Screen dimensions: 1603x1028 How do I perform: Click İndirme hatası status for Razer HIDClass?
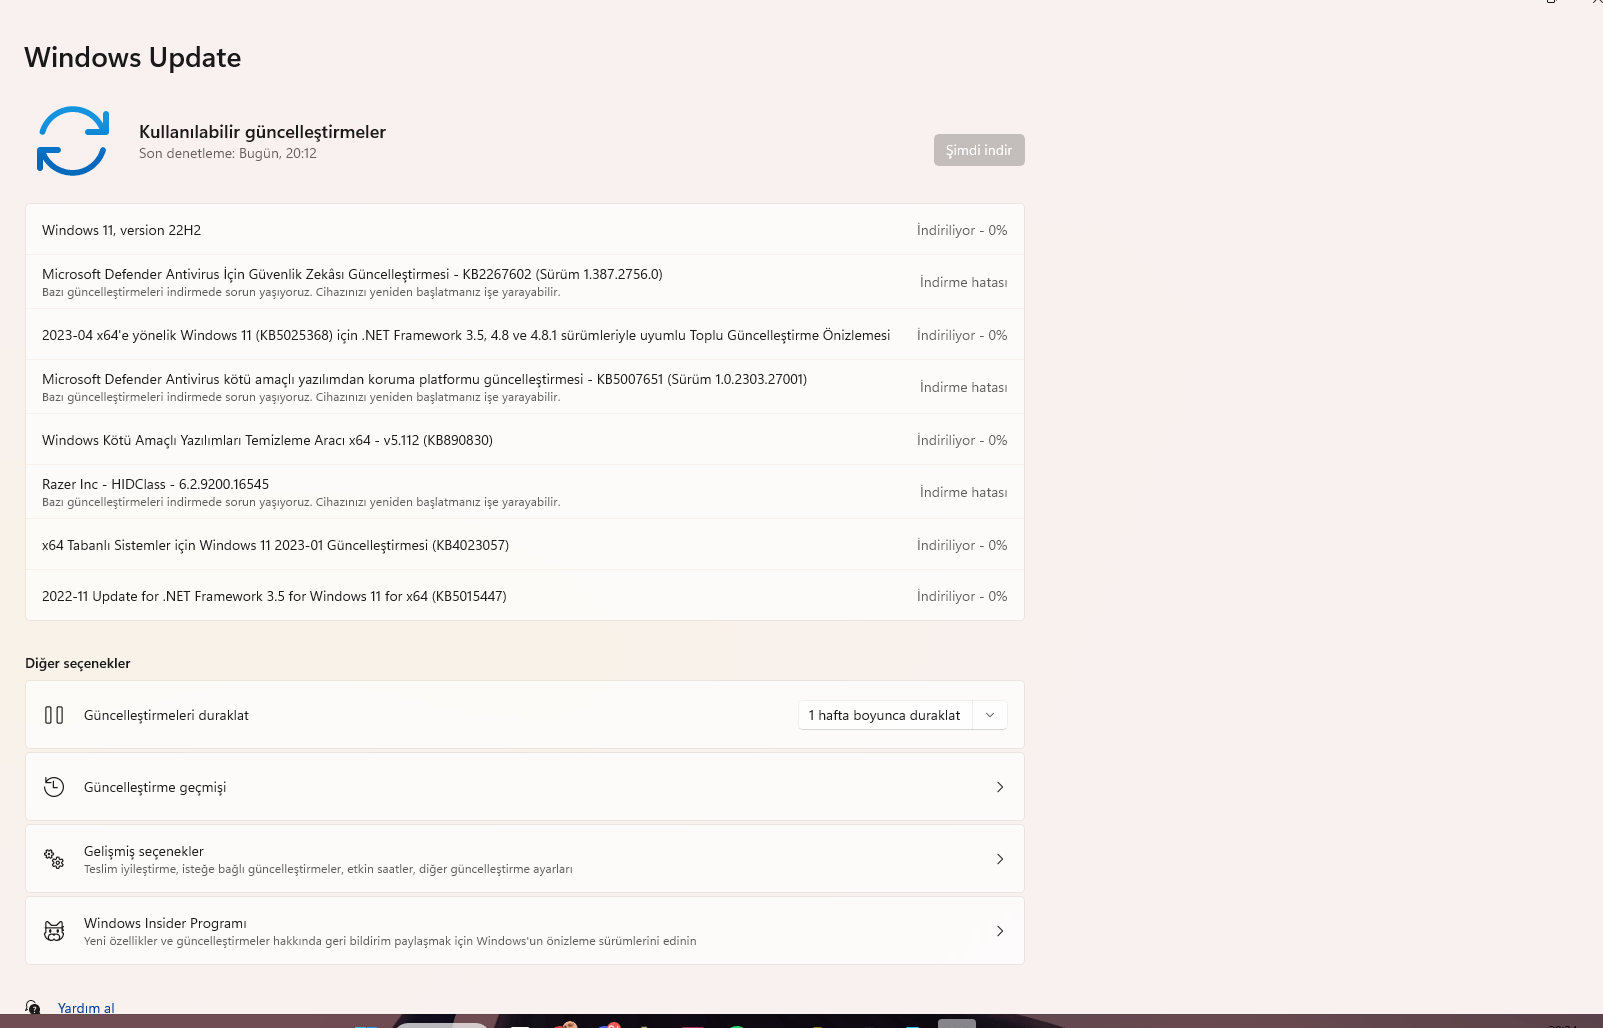tap(964, 492)
